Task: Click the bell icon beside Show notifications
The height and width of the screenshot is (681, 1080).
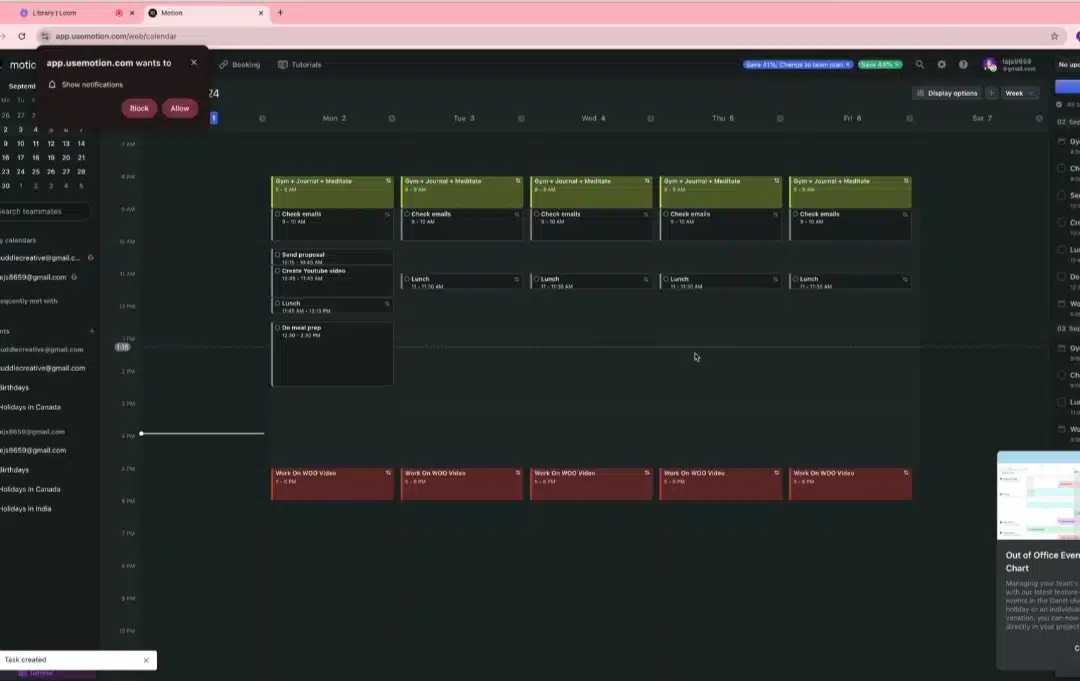Action: 52,84
